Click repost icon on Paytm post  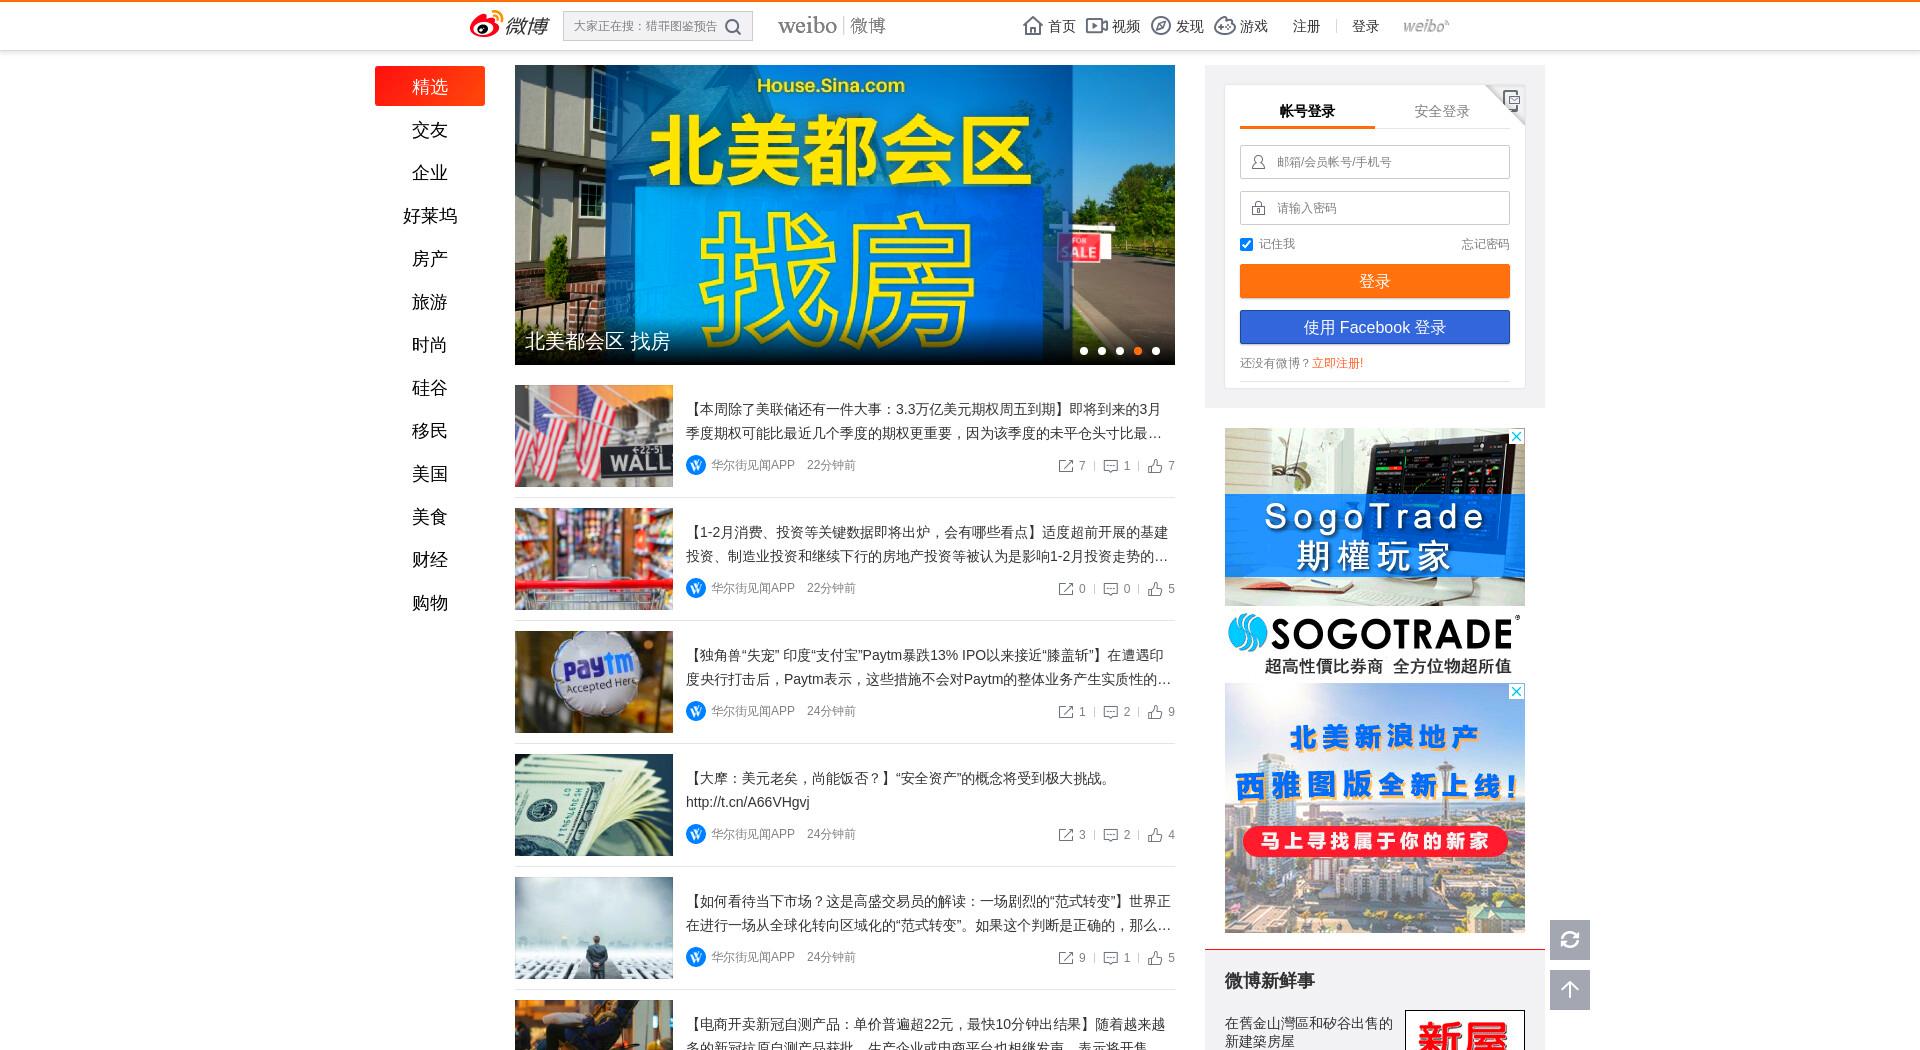click(1066, 712)
